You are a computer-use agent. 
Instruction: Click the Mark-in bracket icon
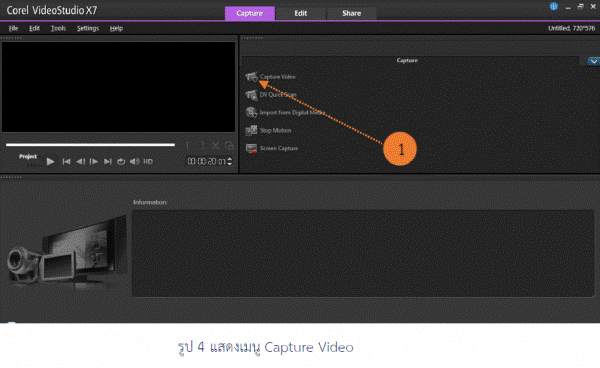tap(188, 146)
